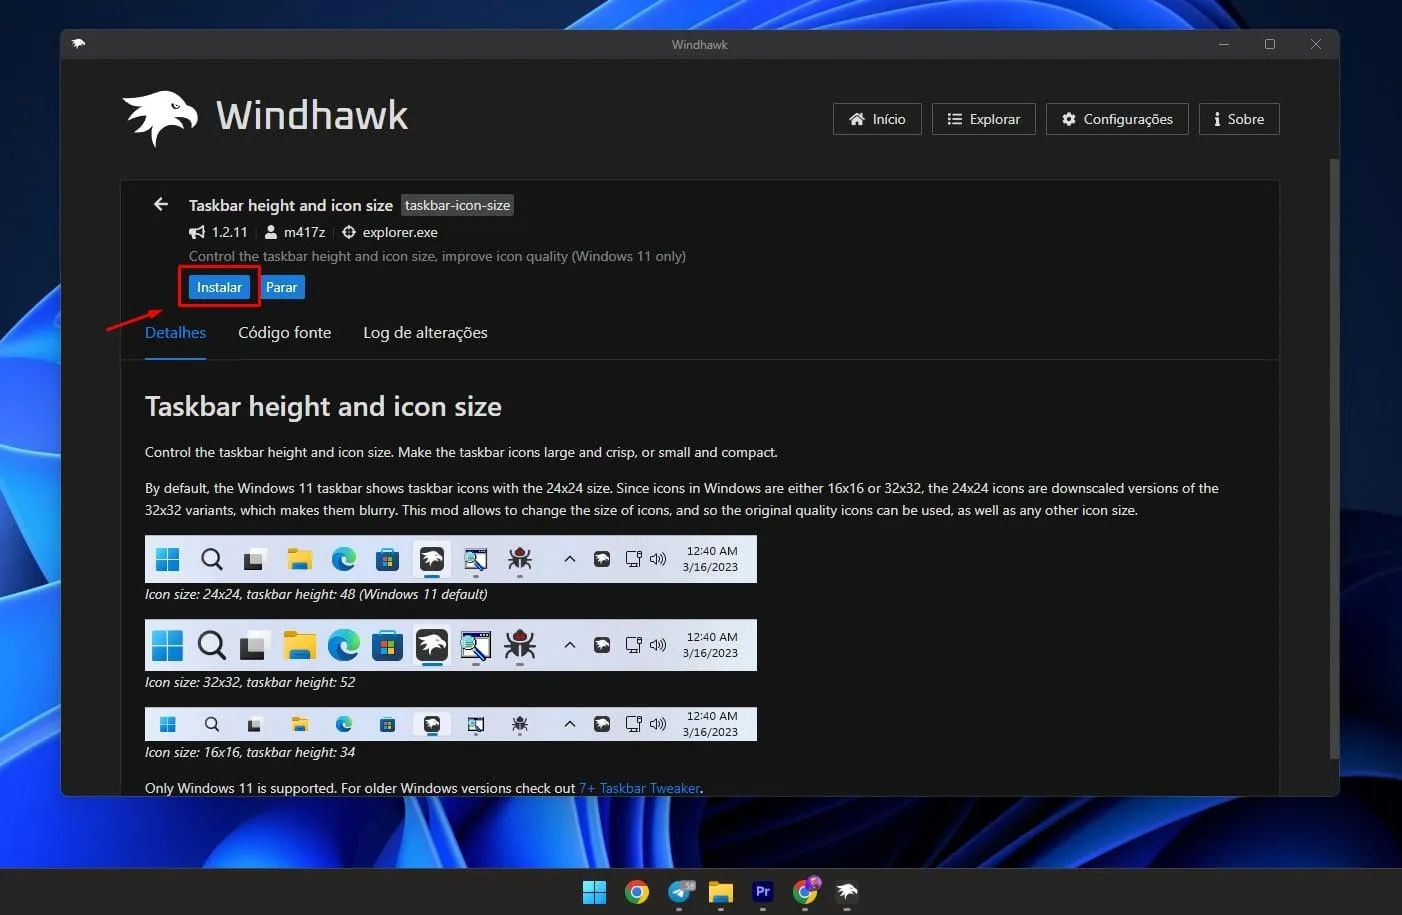Click the Instalar button

[x=219, y=287]
